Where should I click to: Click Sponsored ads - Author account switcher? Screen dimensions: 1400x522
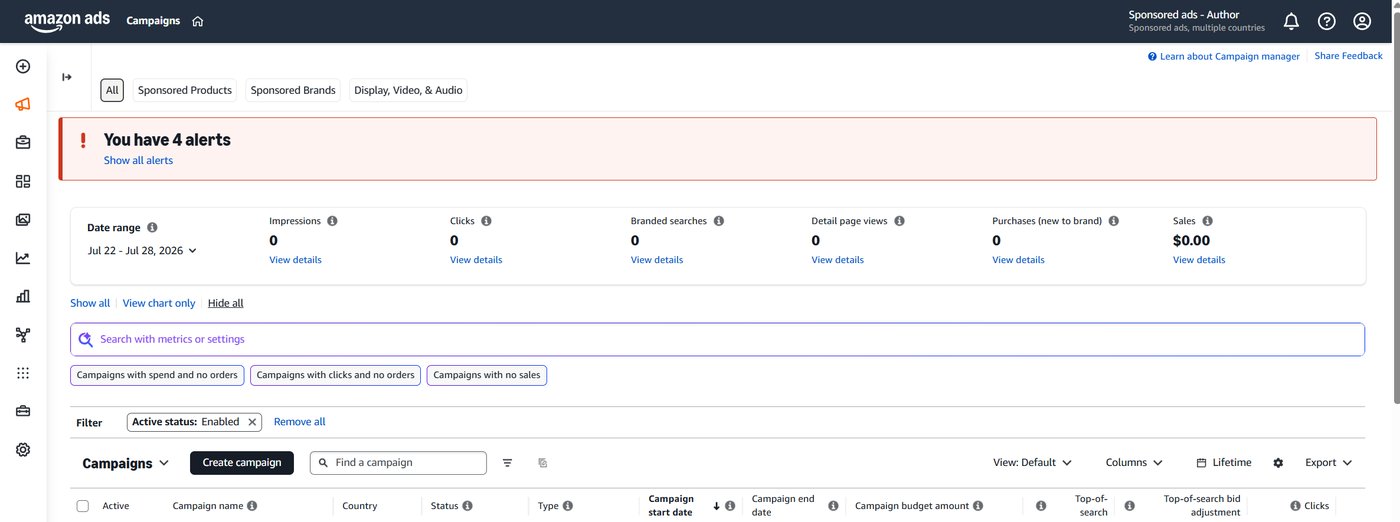[x=1197, y=21]
